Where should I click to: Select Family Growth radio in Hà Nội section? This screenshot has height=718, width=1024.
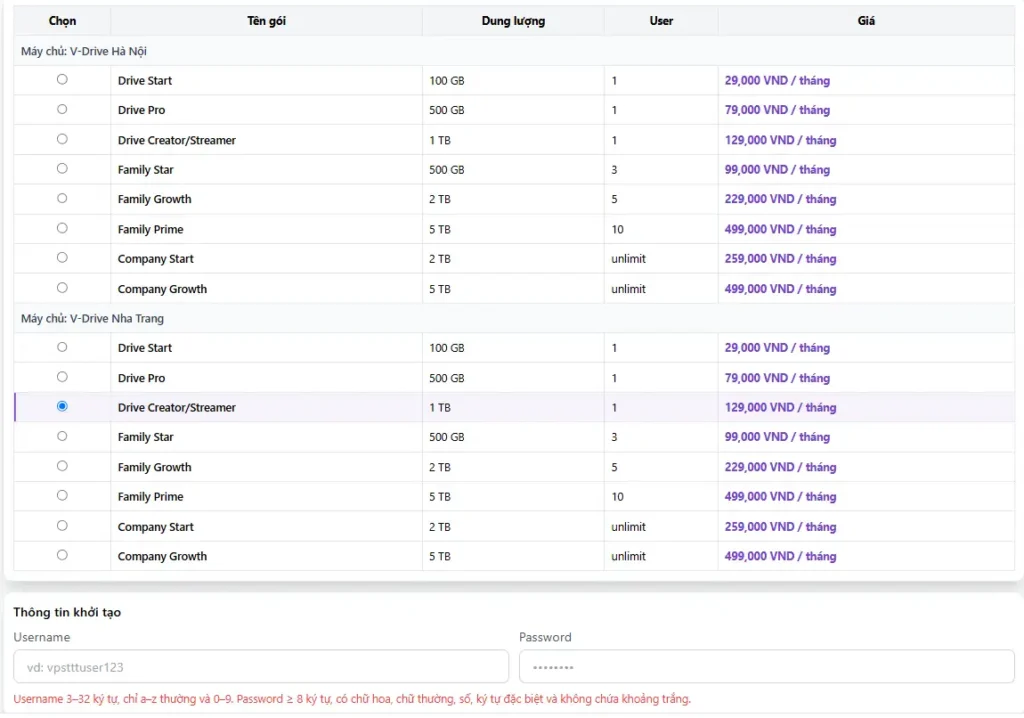coord(62,198)
